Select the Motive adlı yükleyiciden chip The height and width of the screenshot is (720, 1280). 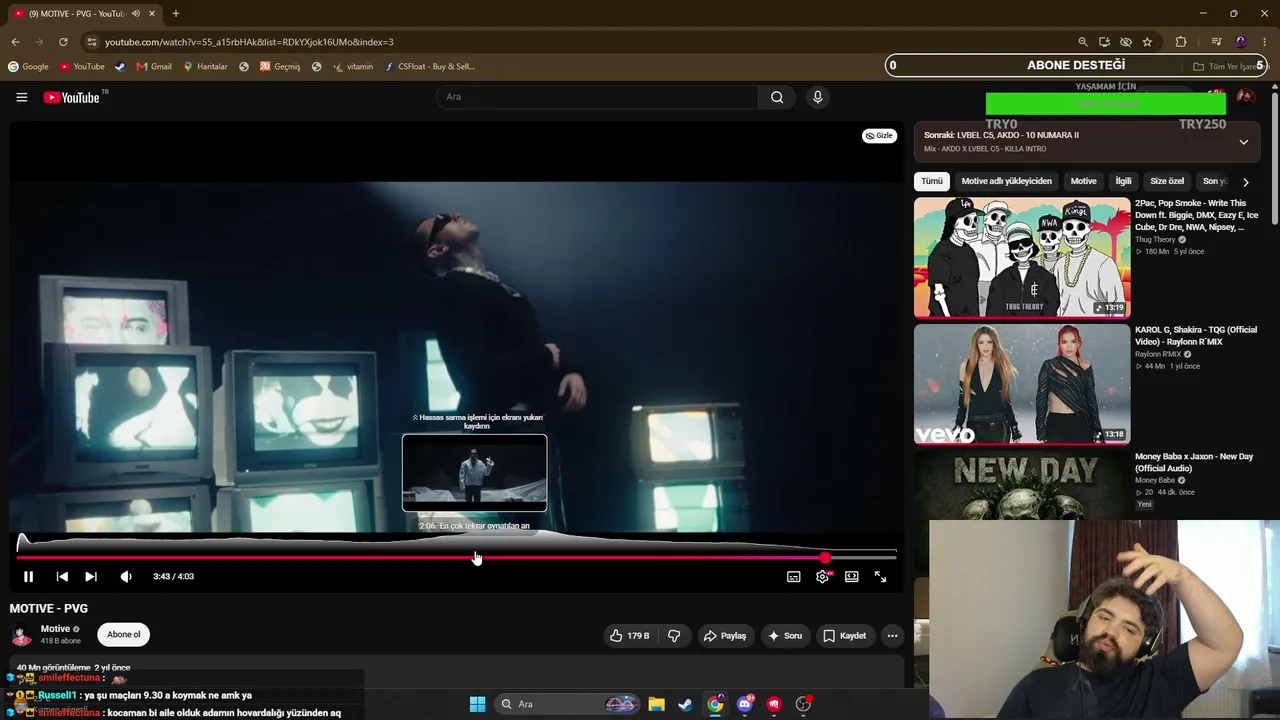(x=1006, y=181)
